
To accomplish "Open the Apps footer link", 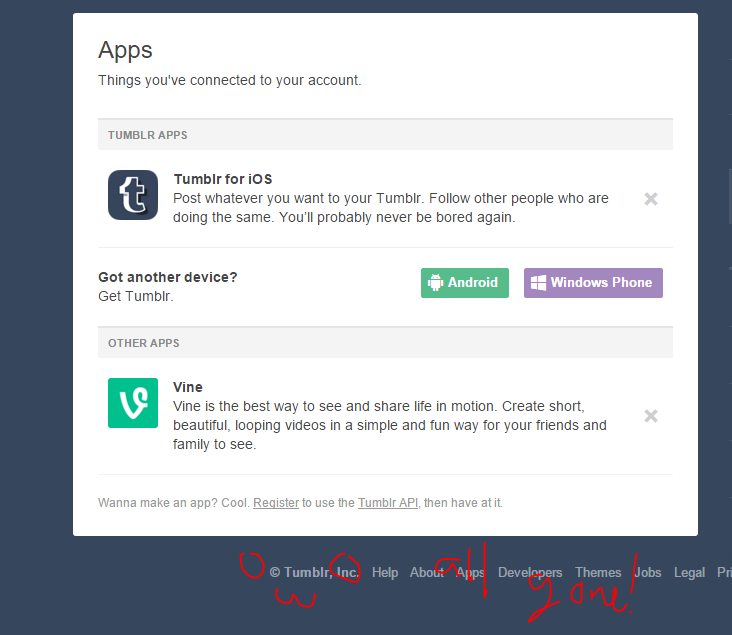I will pos(471,572).
